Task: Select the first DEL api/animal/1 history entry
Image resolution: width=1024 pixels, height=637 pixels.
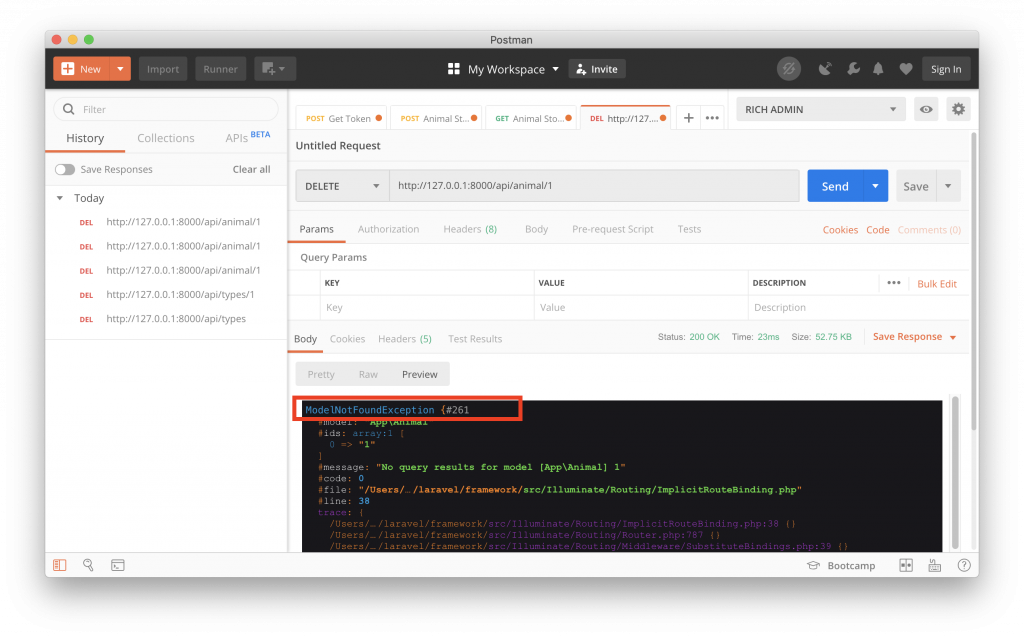Action: [x=170, y=222]
